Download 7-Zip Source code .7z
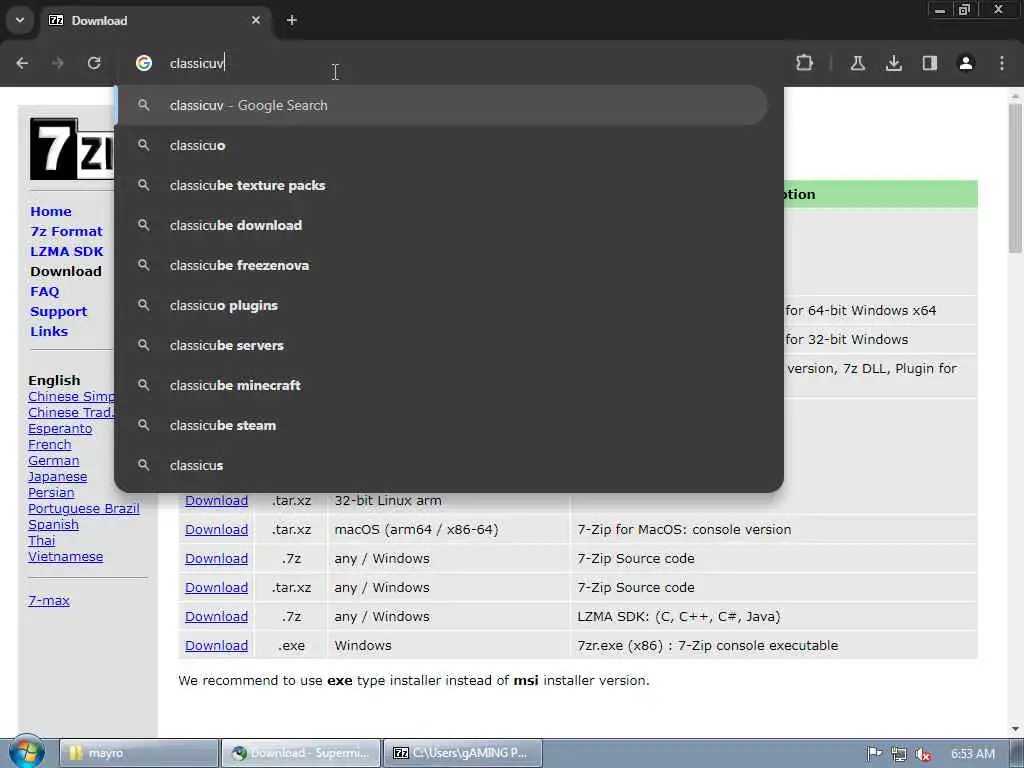 point(216,558)
